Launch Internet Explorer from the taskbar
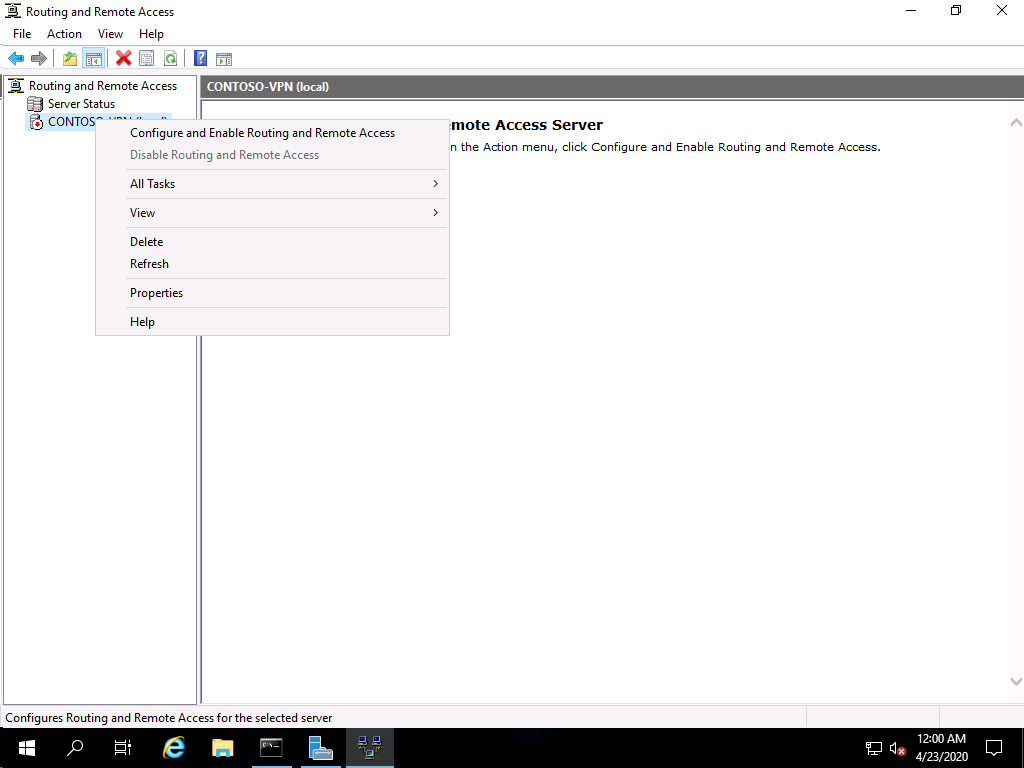 pyautogui.click(x=174, y=747)
